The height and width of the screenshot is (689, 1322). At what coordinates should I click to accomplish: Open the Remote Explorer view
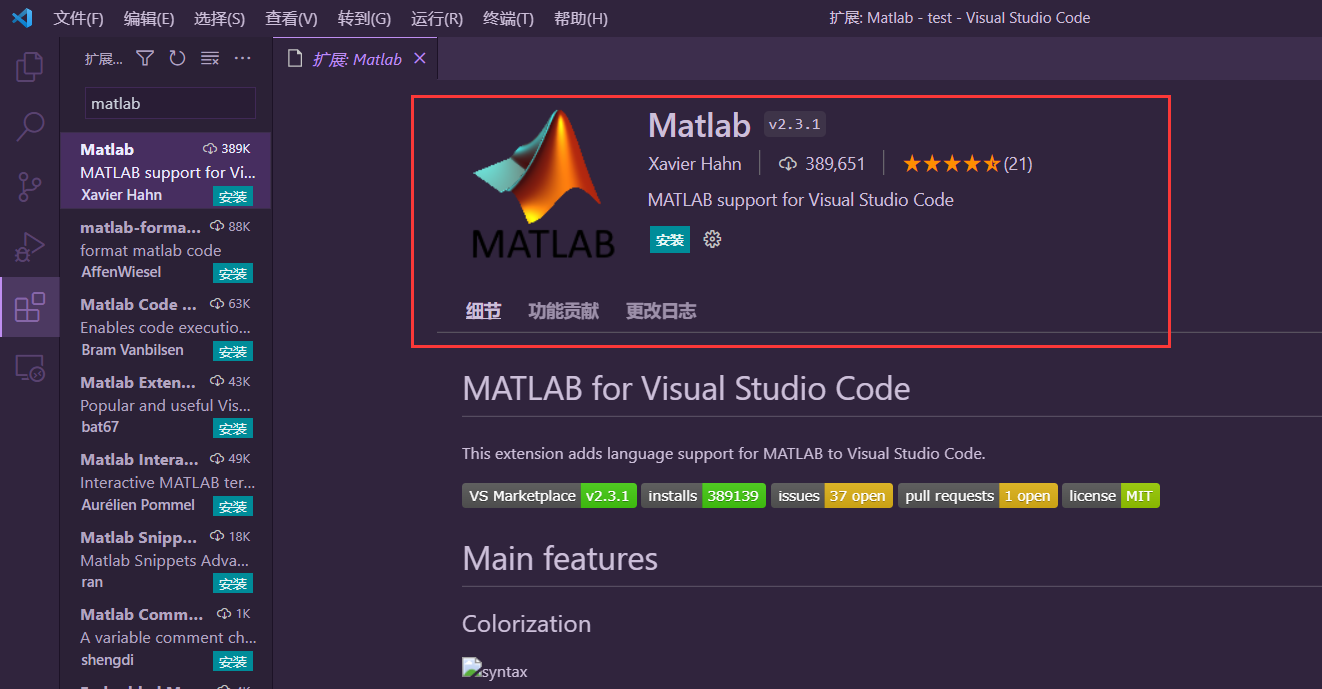tap(30, 368)
